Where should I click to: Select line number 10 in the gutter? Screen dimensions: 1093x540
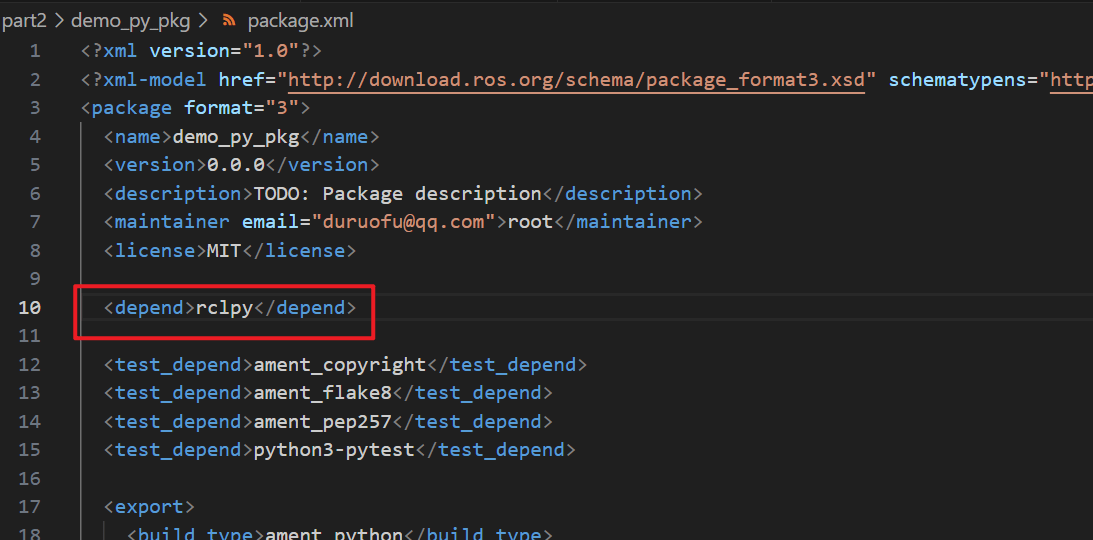pos(30,308)
